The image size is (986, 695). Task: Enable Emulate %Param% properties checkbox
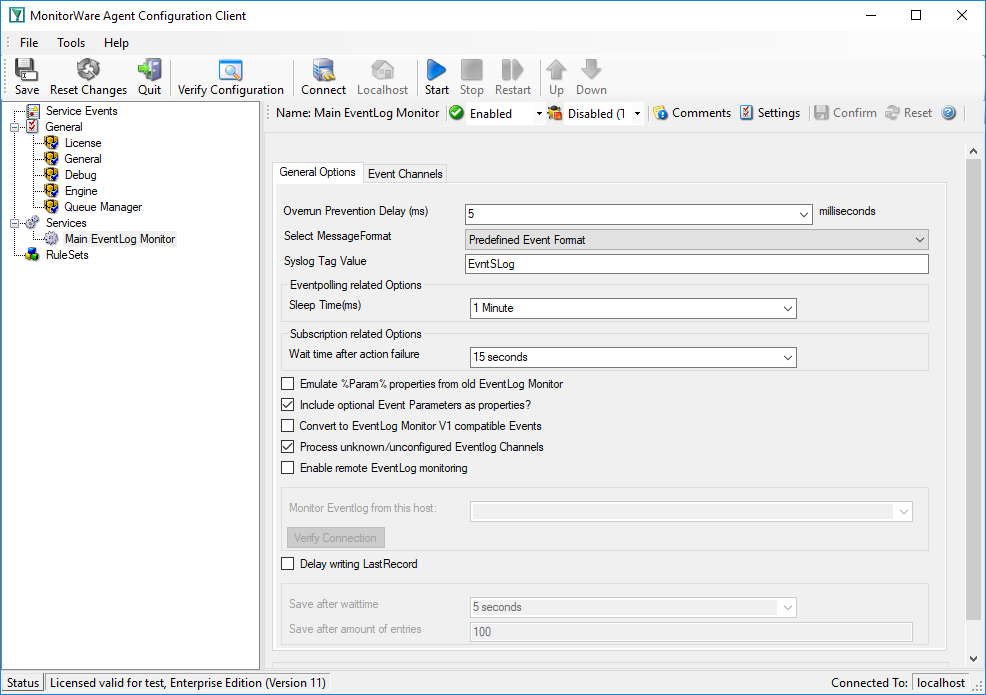coord(287,384)
